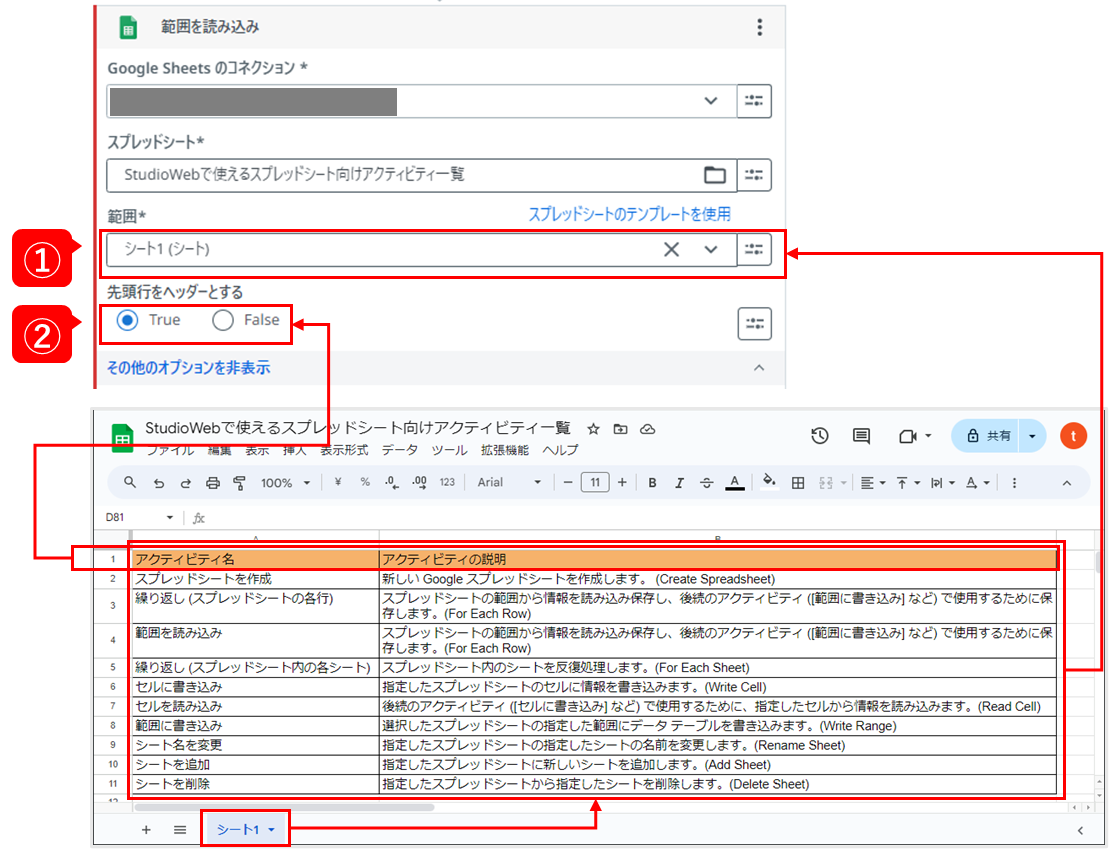The image size is (1109, 849).
Task: Add a new sheet with plus button
Action: click(146, 830)
